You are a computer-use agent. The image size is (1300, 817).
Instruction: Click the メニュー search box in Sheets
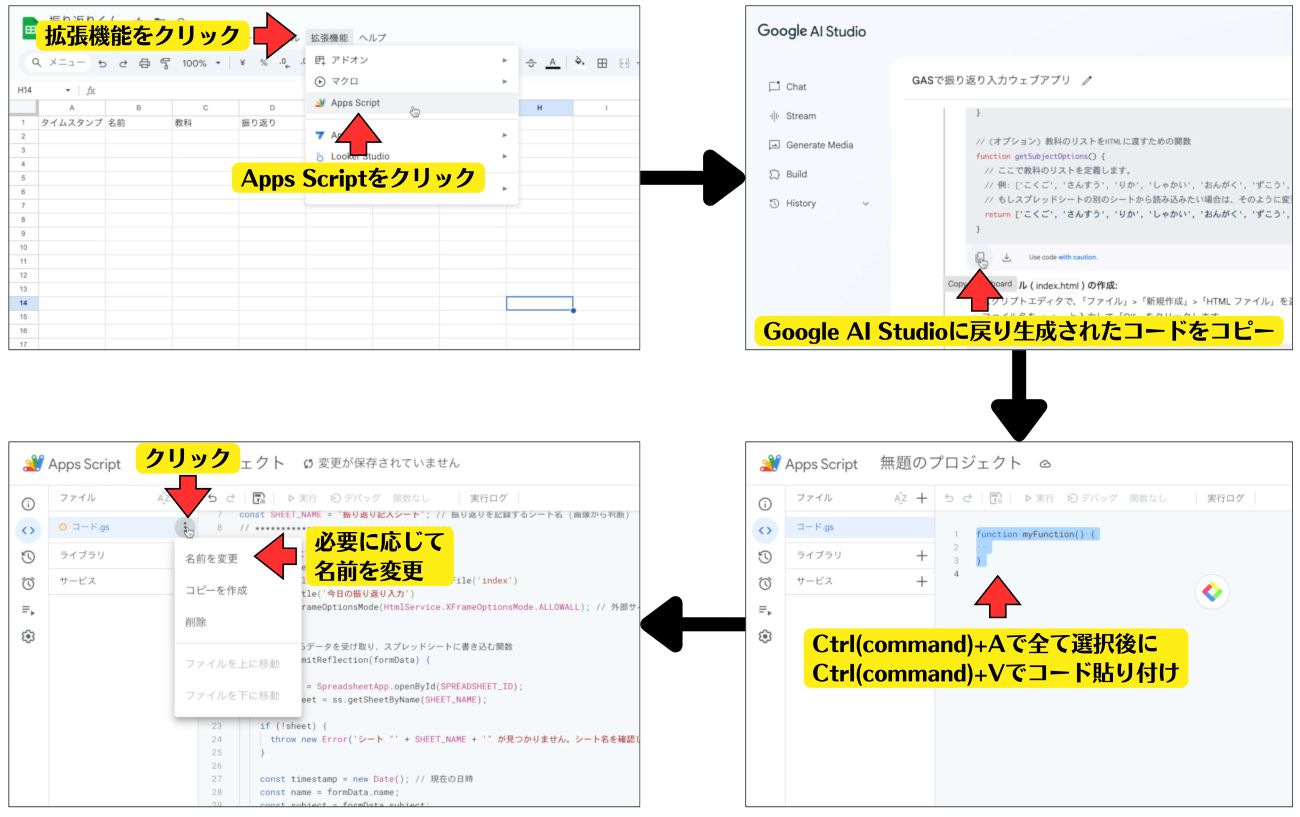click(59, 63)
